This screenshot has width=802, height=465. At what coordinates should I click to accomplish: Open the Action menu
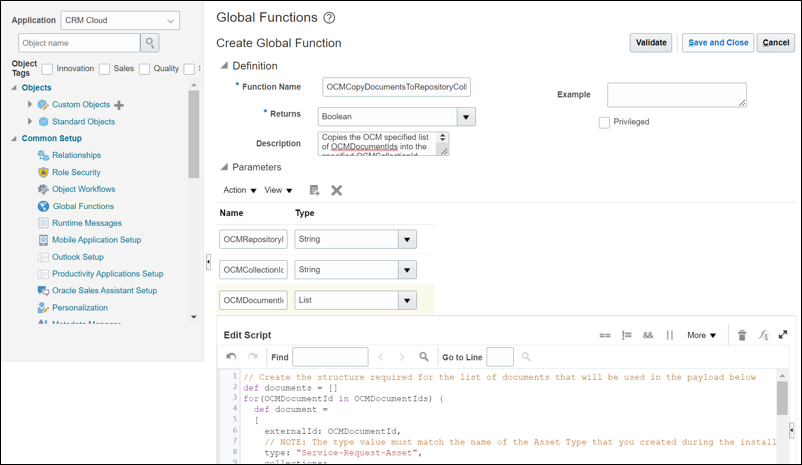(x=239, y=190)
